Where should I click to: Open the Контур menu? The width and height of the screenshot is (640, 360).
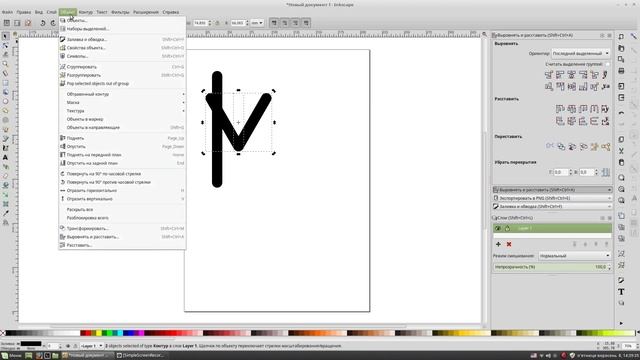click(86, 12)
